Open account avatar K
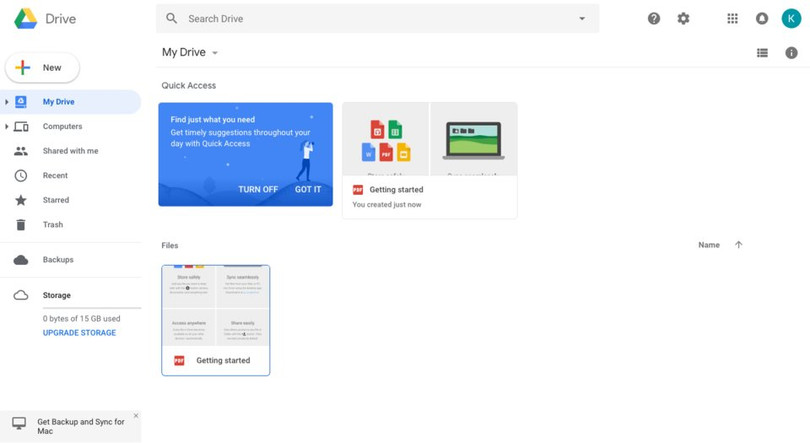This screenshot has height=443, width=810. pos(791,19)
